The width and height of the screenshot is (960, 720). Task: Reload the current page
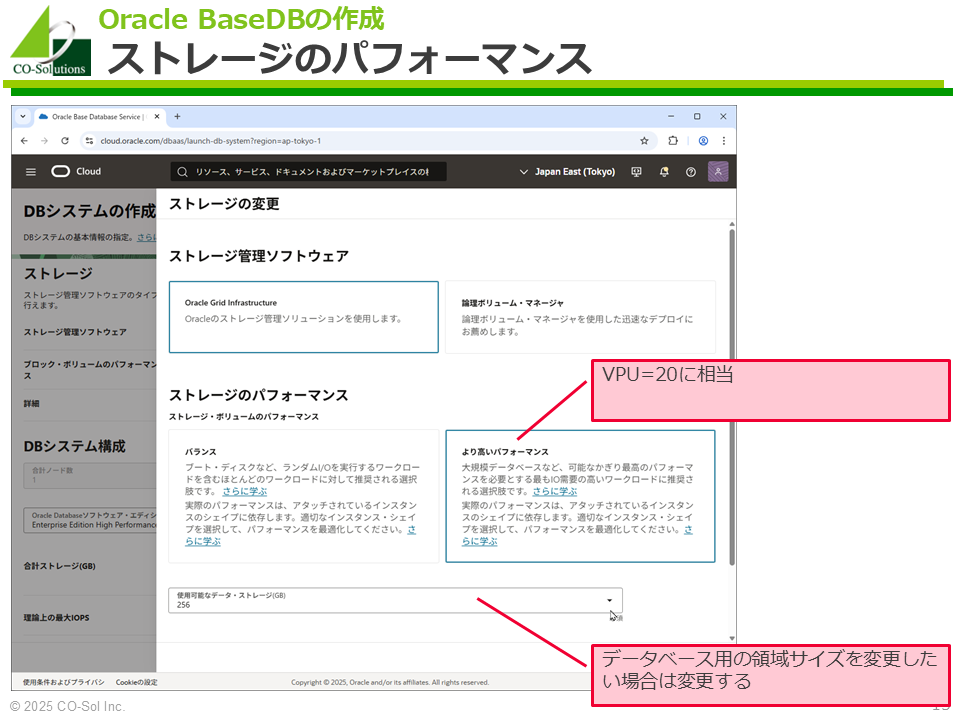(x=65, y=141)
